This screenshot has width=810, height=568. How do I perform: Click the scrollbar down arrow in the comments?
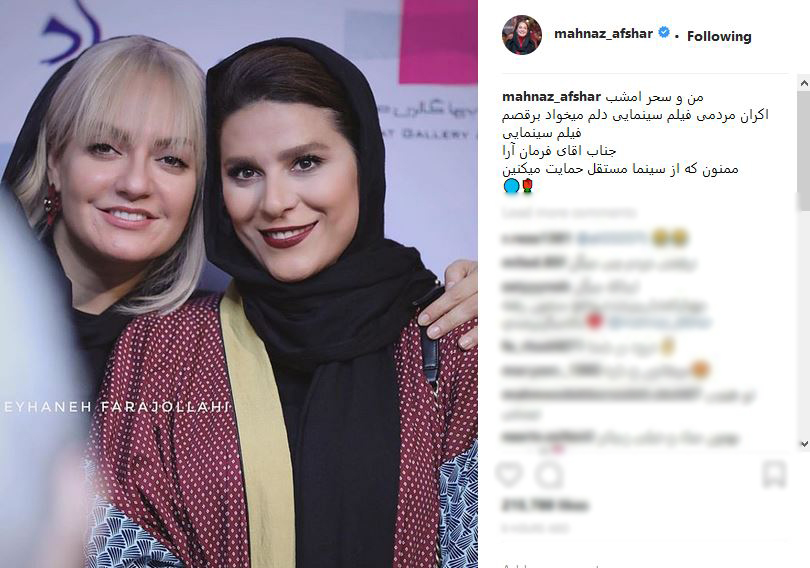coord(804,443)
